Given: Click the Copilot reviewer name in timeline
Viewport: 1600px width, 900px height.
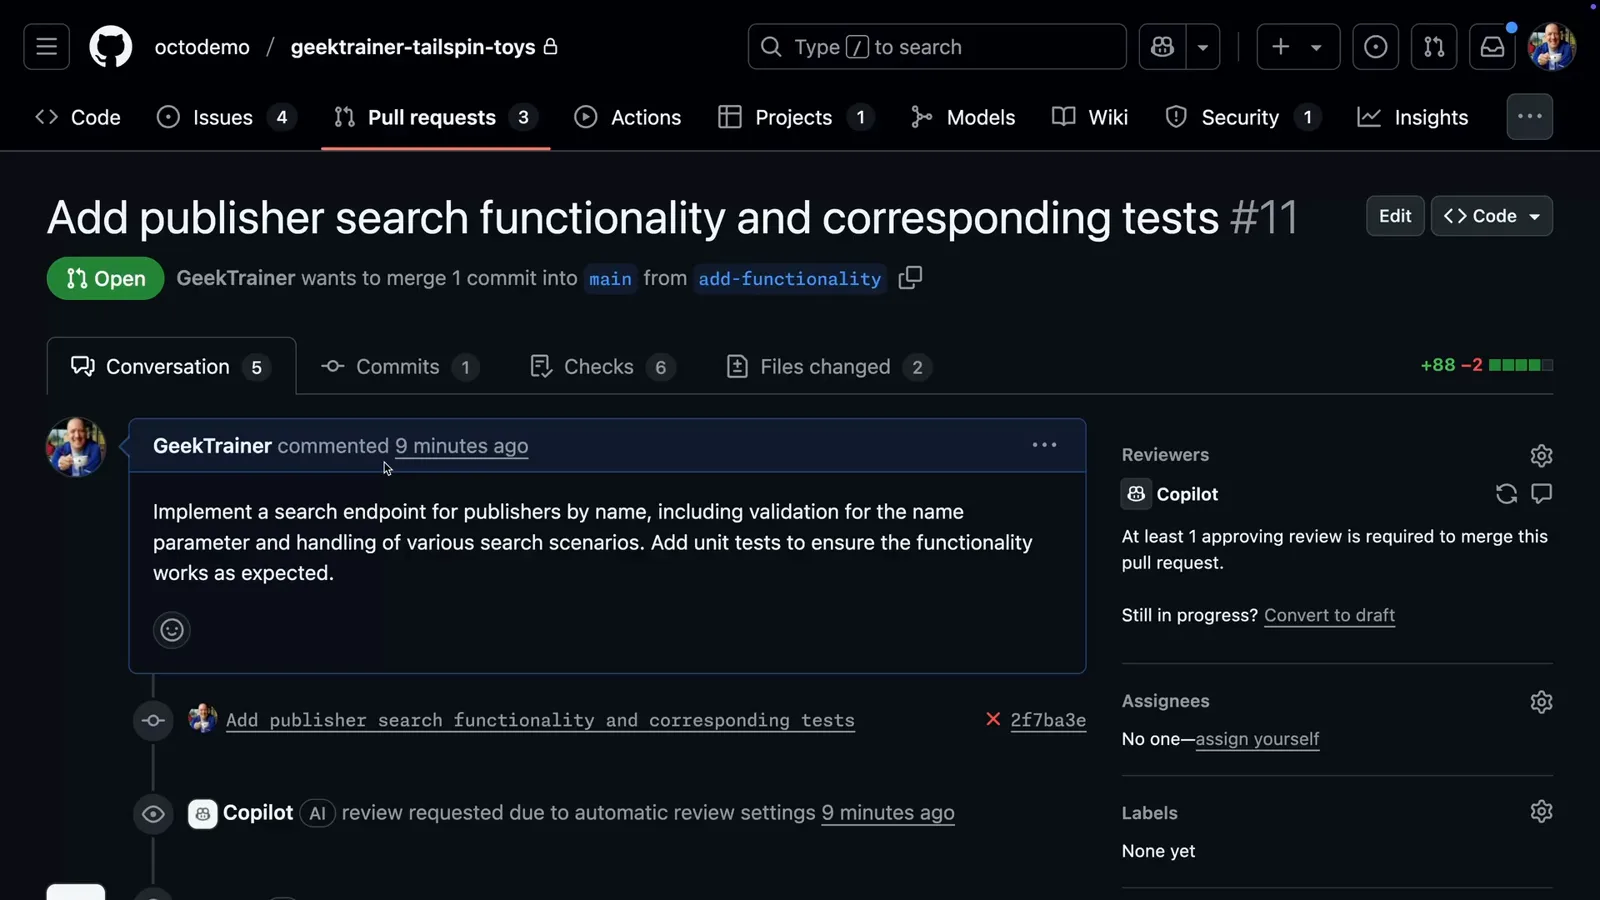Looking at the screenshot, I should pos(258,813).
